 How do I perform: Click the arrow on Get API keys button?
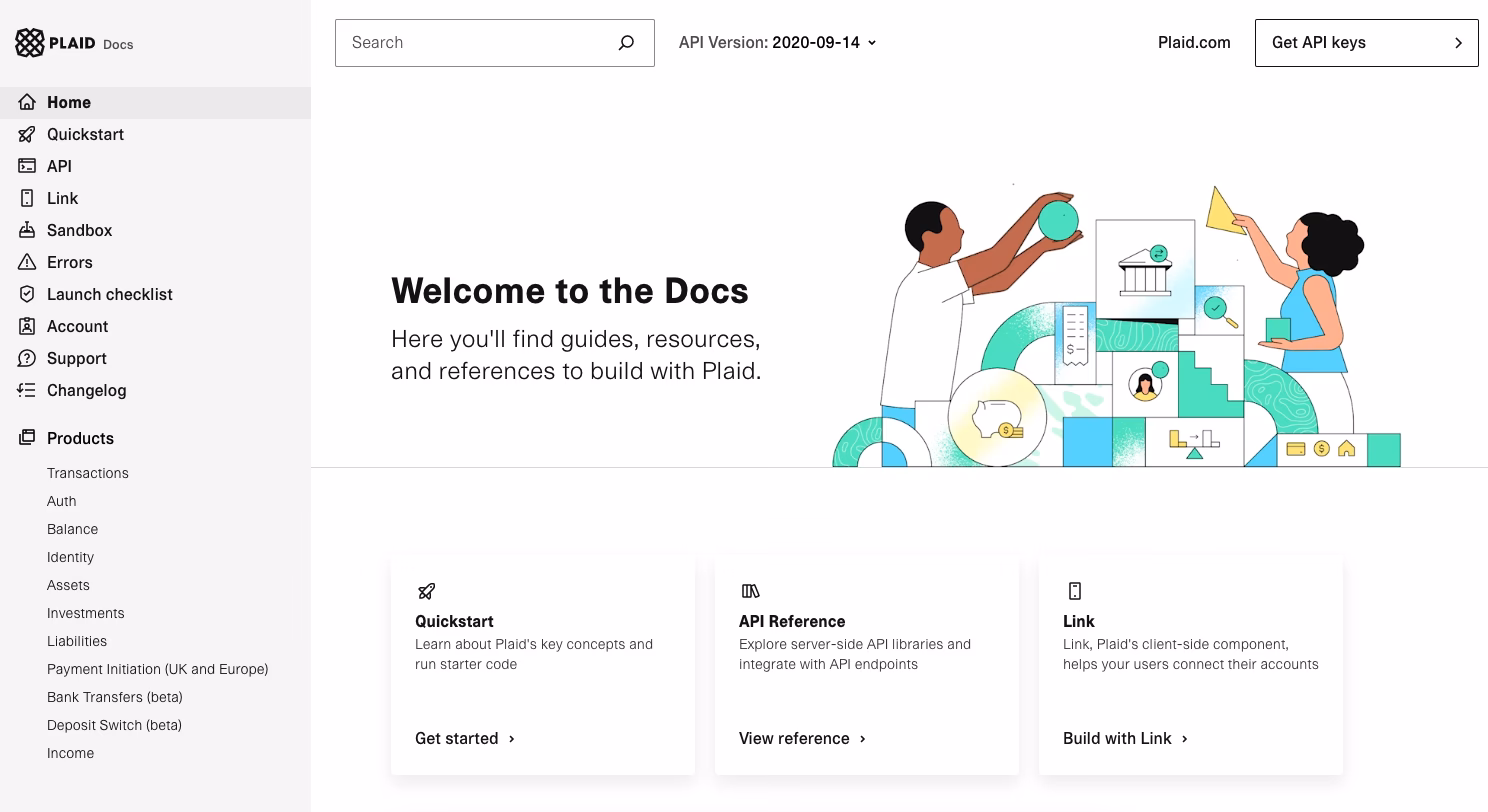[1458, 43]
